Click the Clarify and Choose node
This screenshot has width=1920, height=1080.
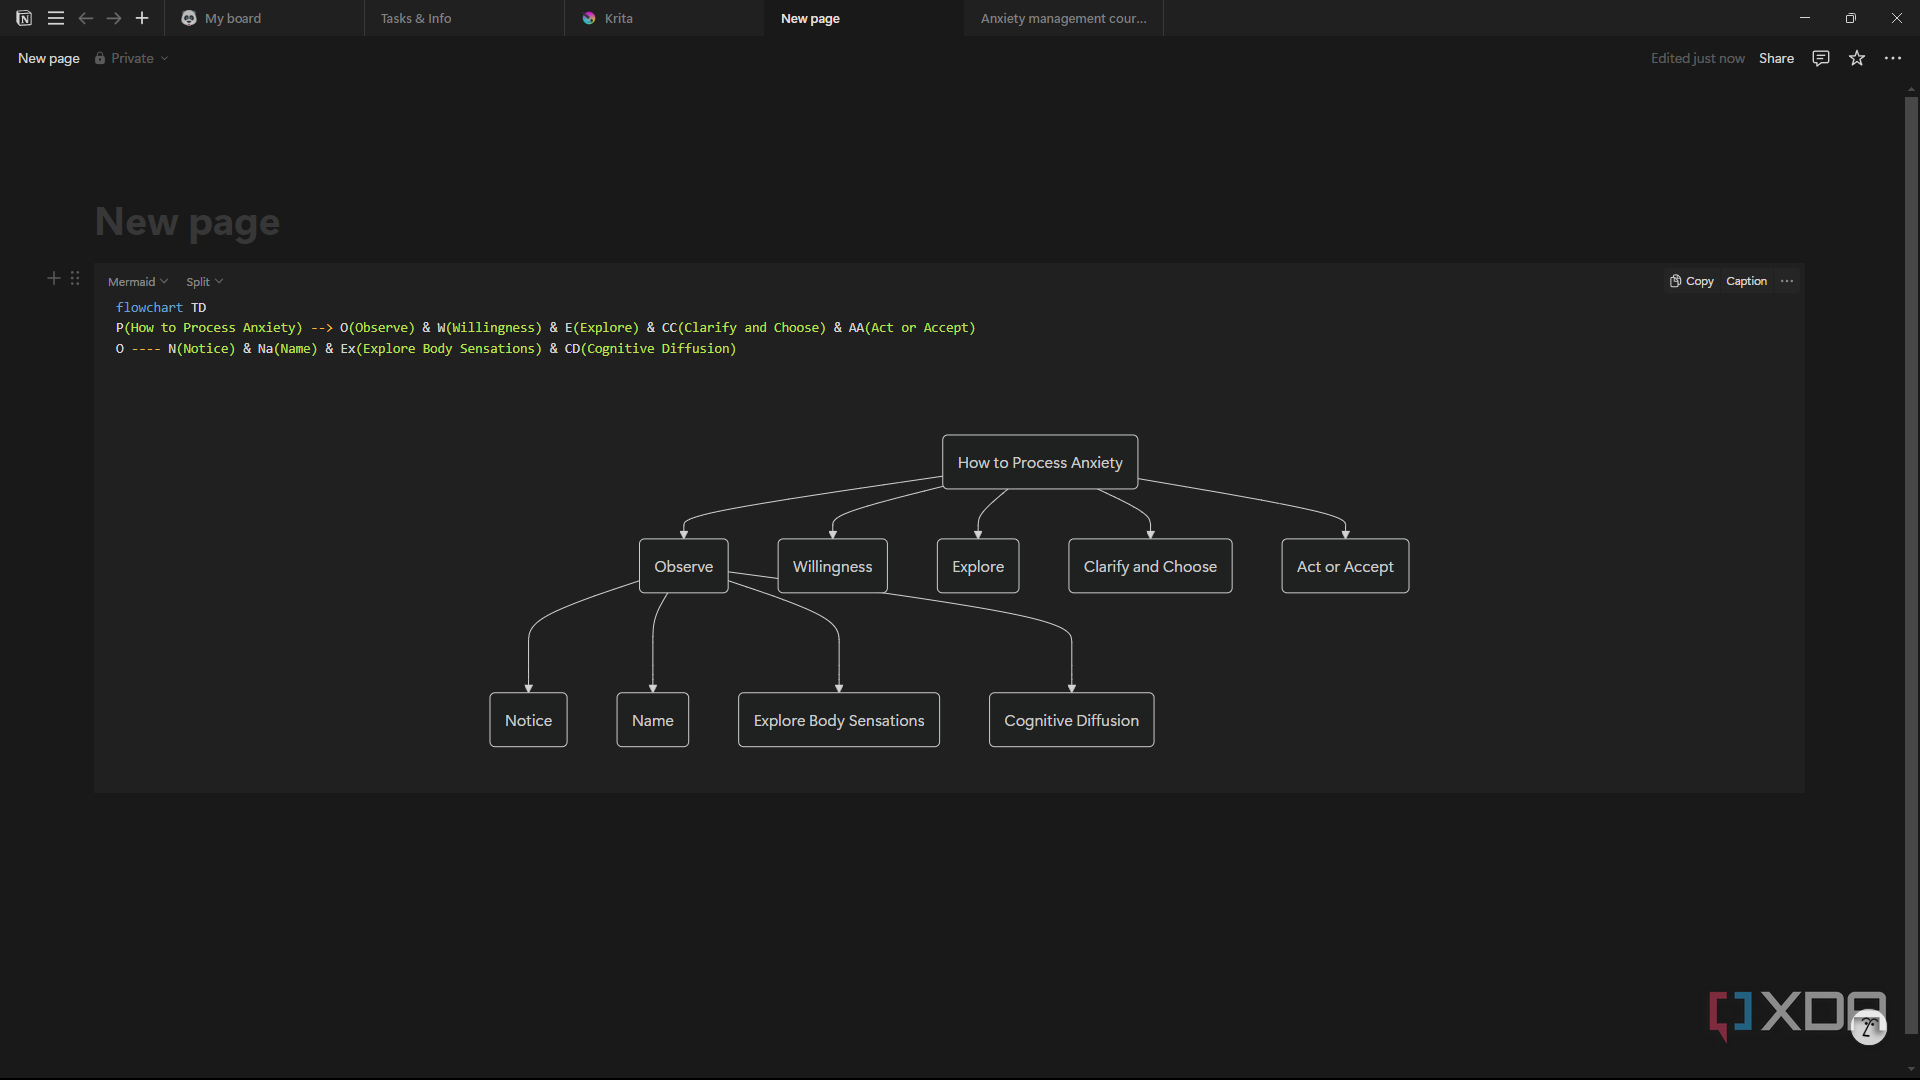pos(1150,566)
